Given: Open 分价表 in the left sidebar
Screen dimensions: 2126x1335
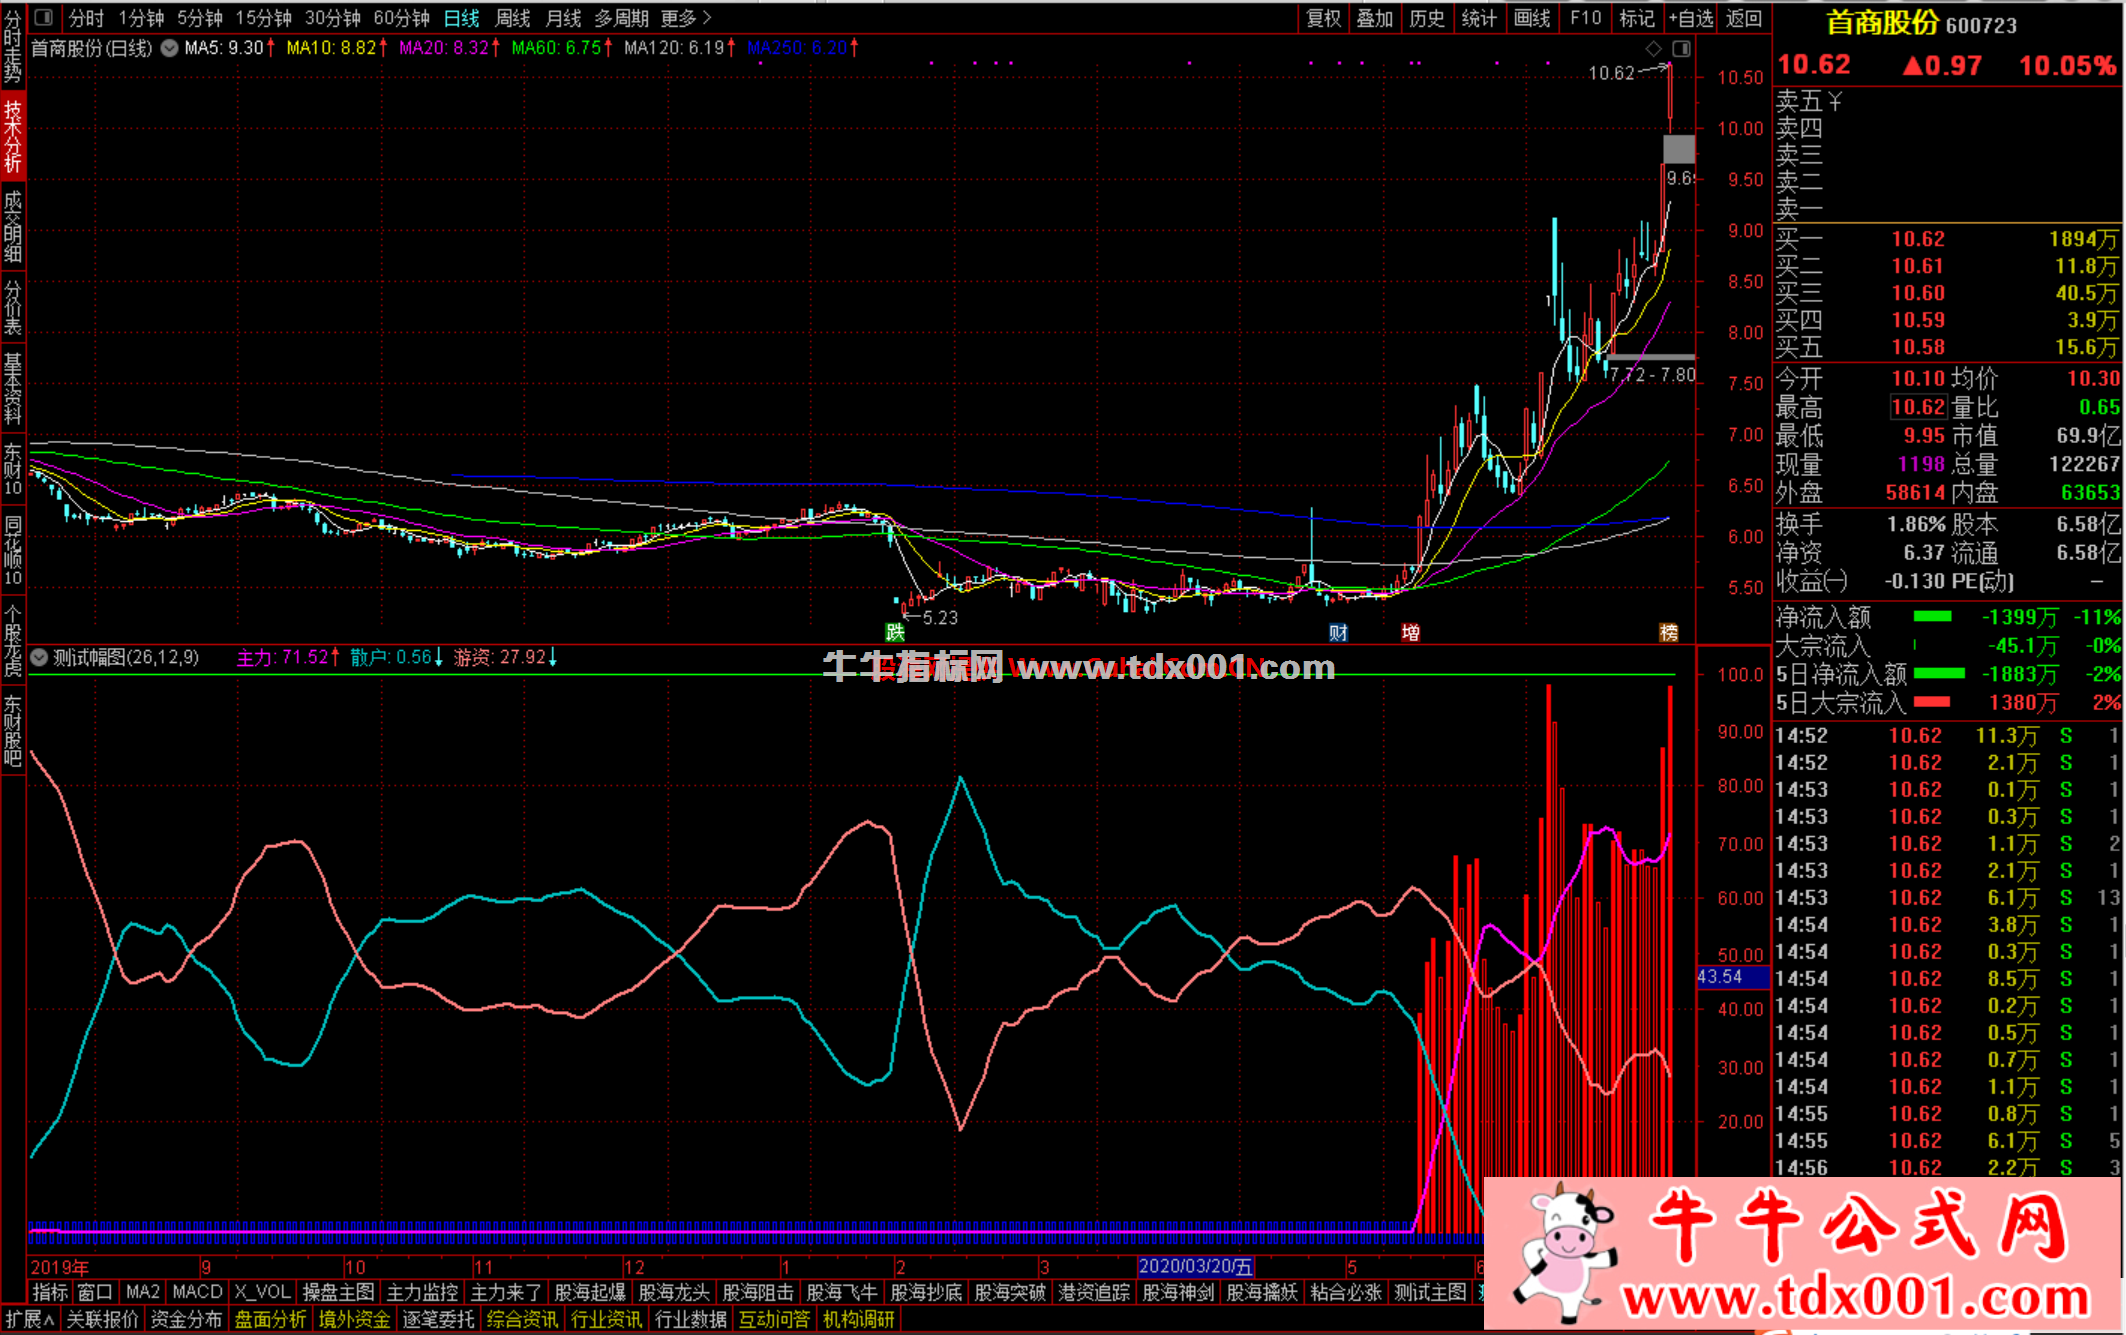Looking at the screenshot, I should pos(12,307).
